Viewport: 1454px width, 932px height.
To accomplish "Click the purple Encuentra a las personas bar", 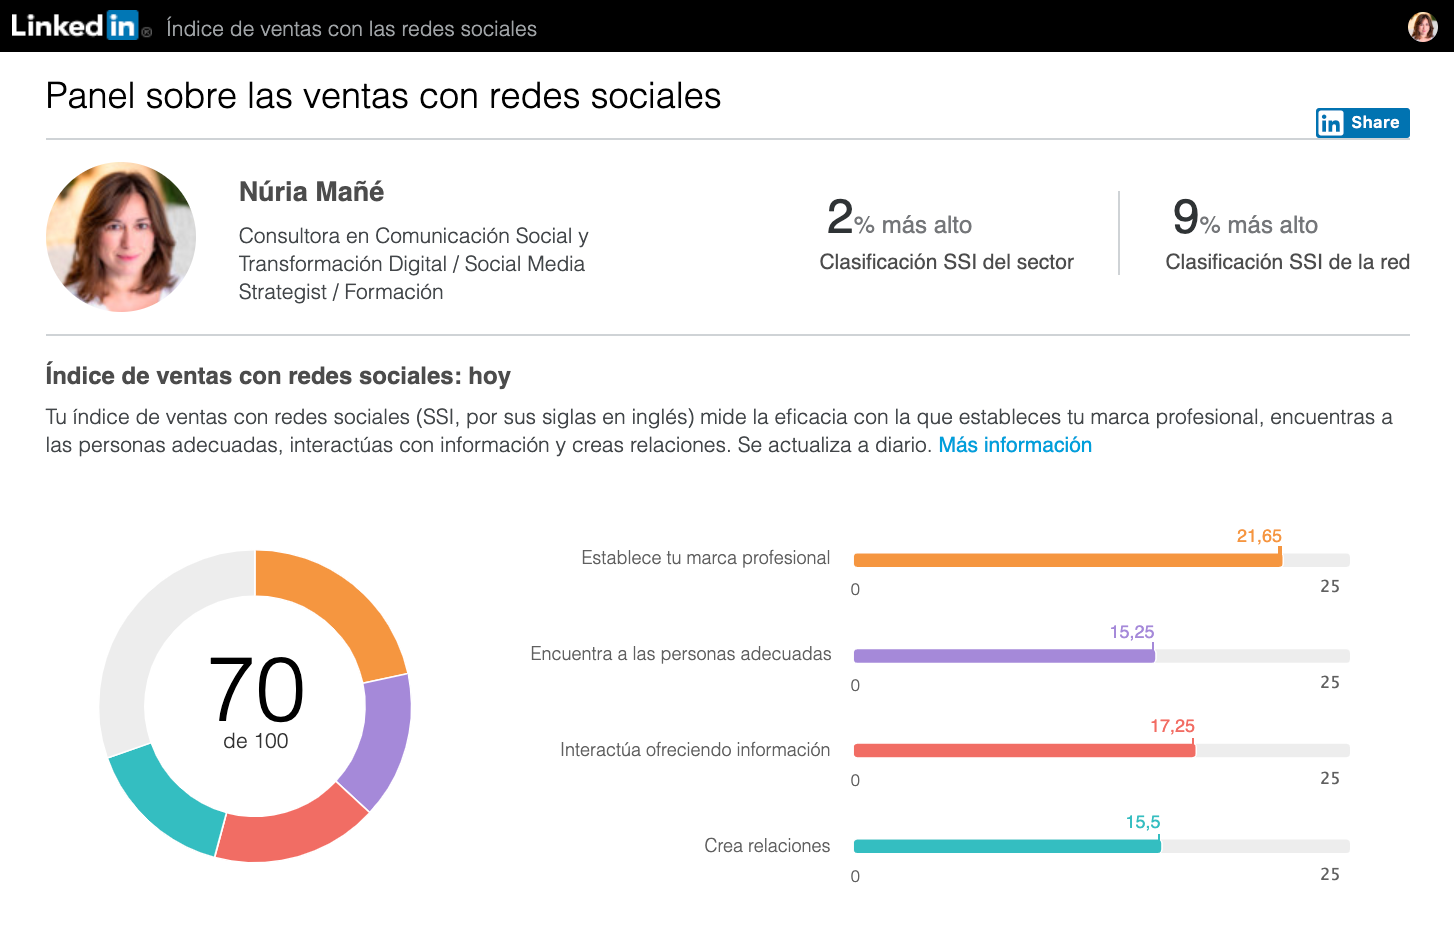I will click(x=1004, y=656).
